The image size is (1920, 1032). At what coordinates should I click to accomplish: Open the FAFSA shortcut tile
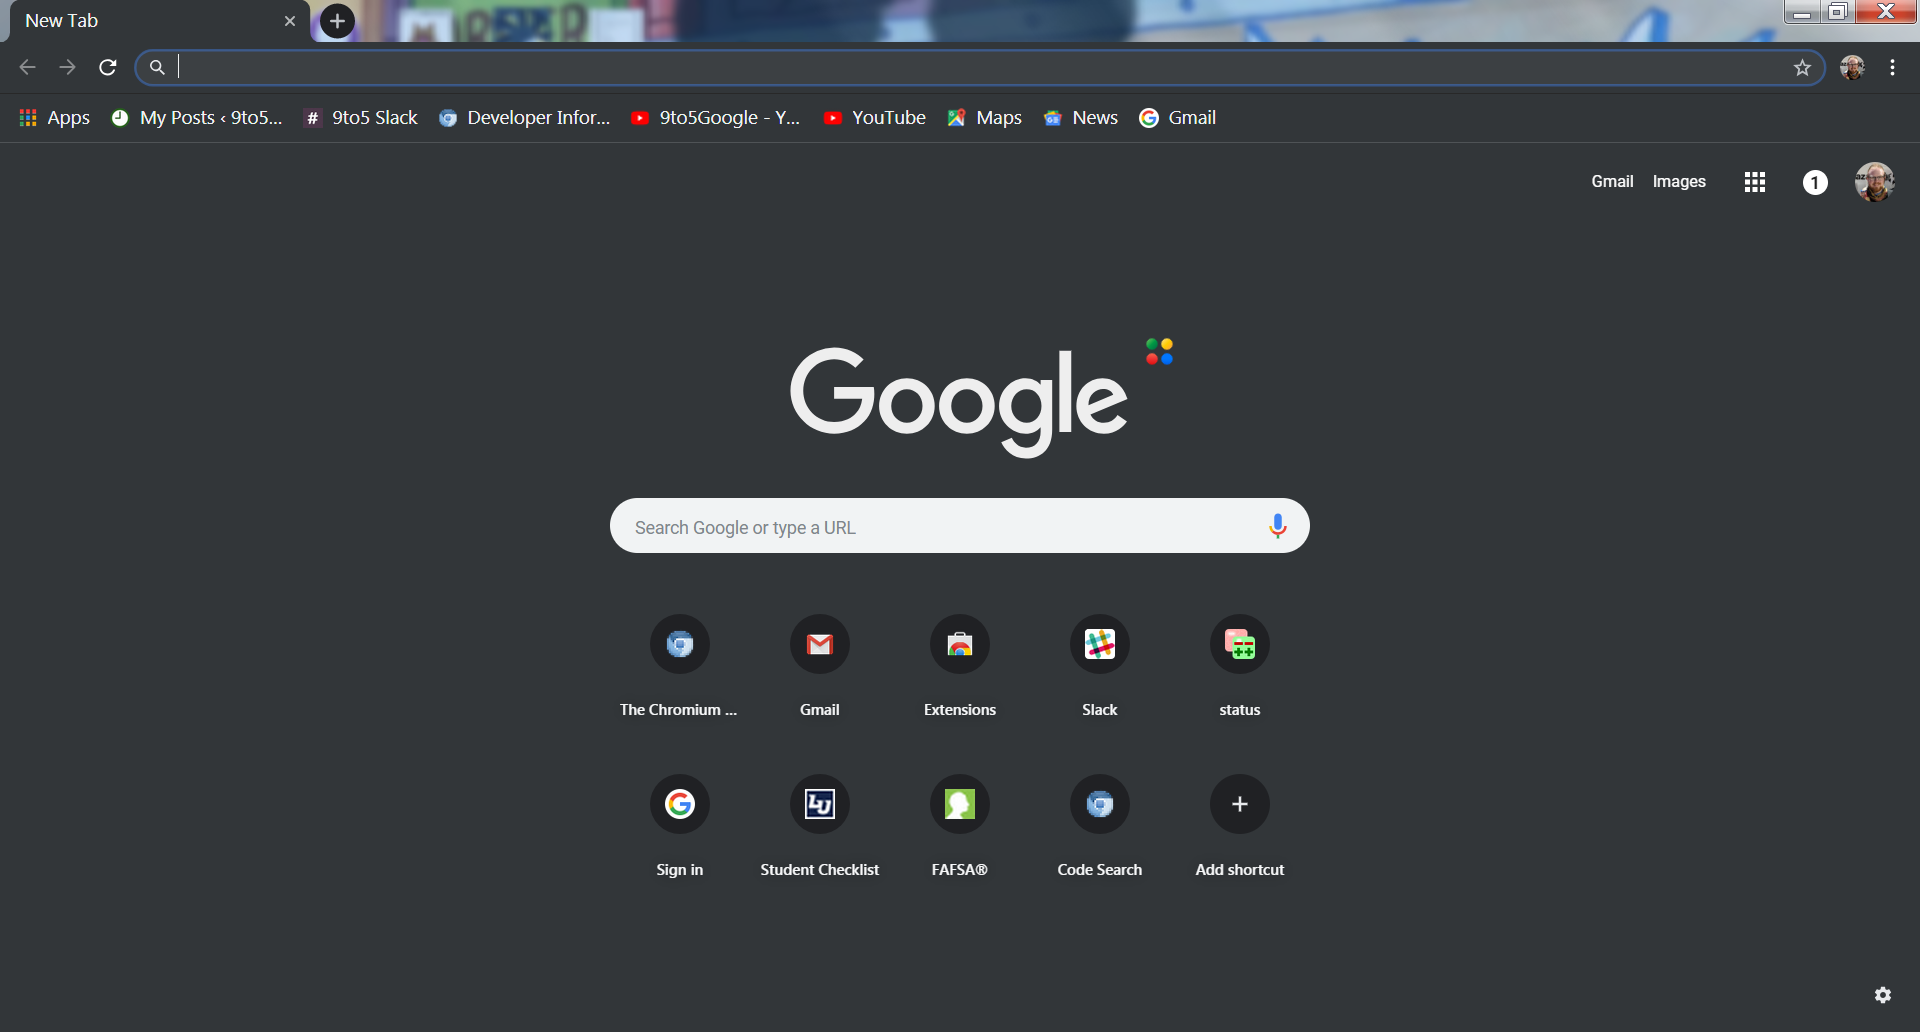point(959,805)
